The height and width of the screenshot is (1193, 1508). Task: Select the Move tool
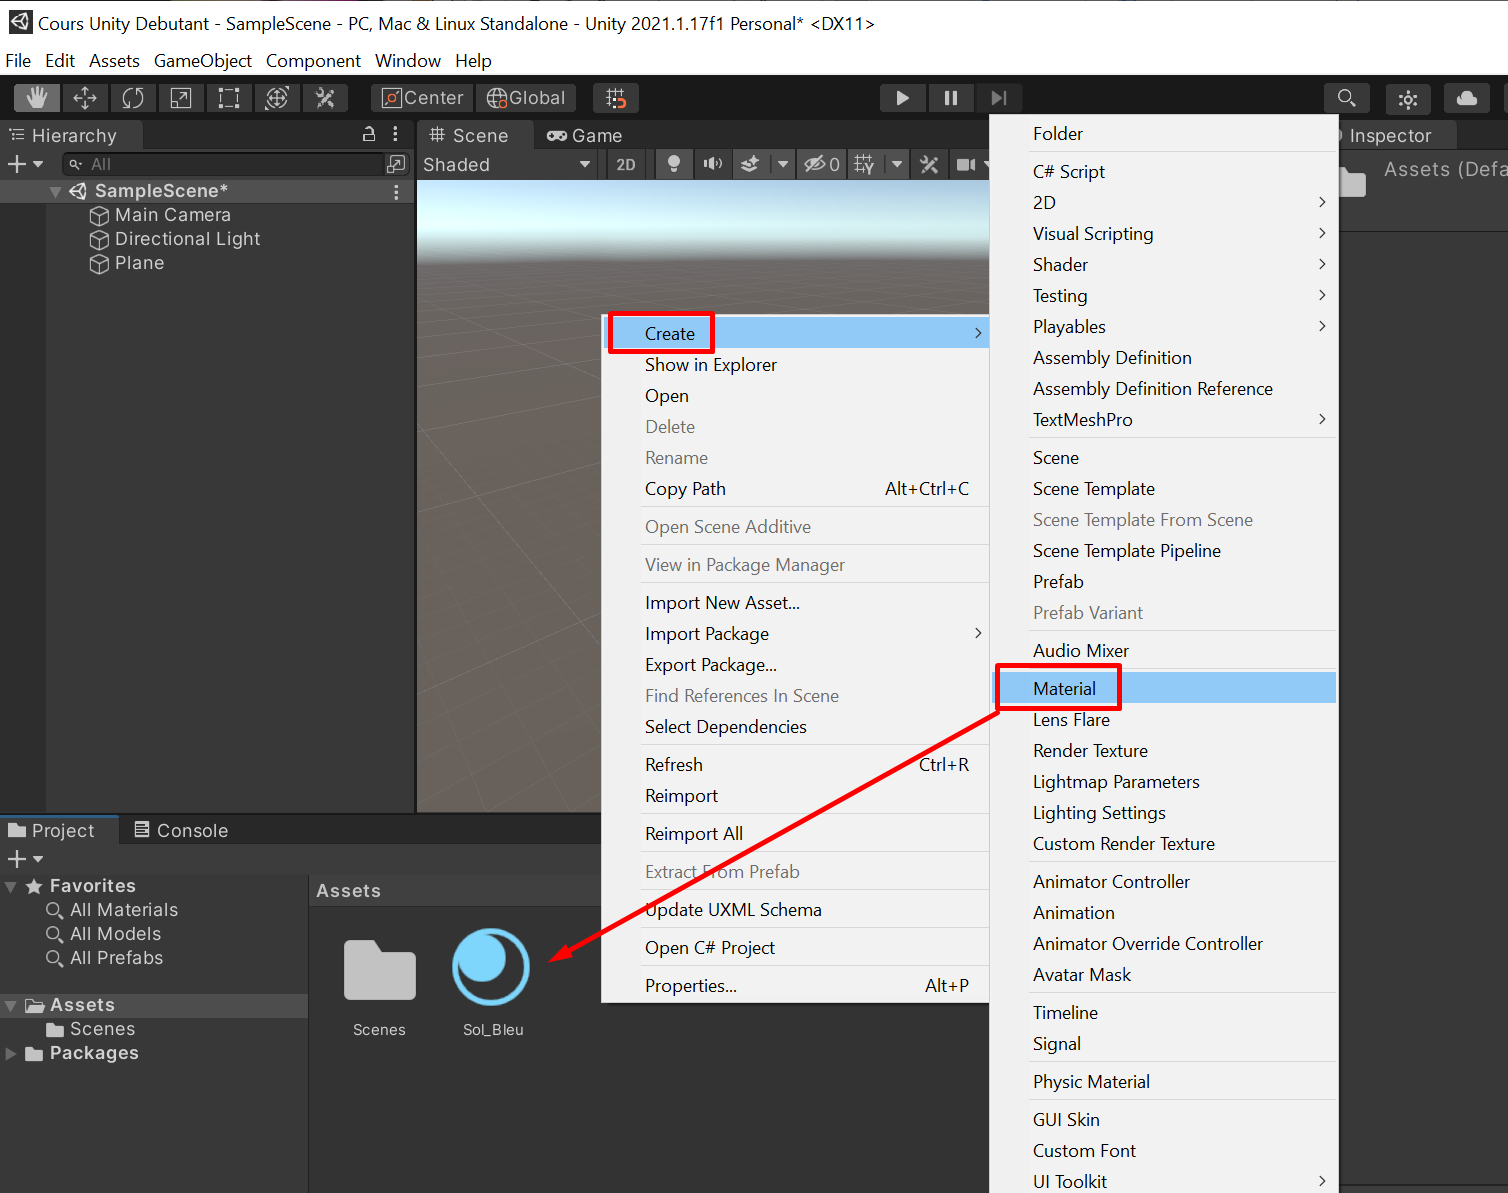pyautogui.click(x=85, y=98)
